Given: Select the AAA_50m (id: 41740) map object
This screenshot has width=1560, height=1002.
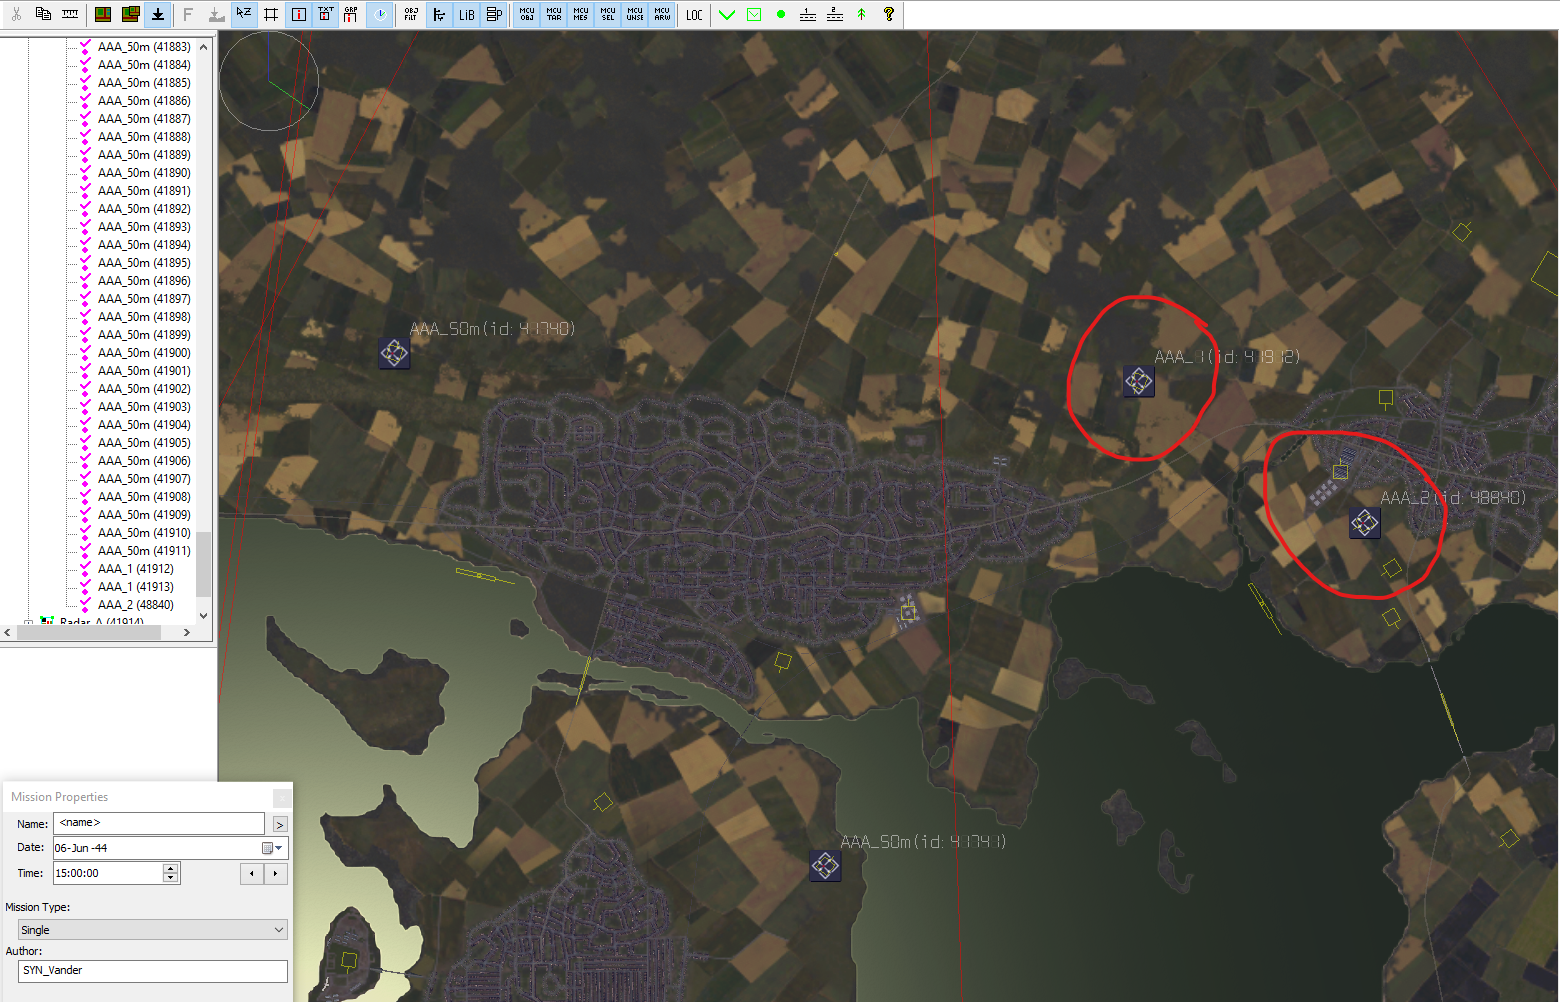Looking at the screenshot, I should 394,352.
